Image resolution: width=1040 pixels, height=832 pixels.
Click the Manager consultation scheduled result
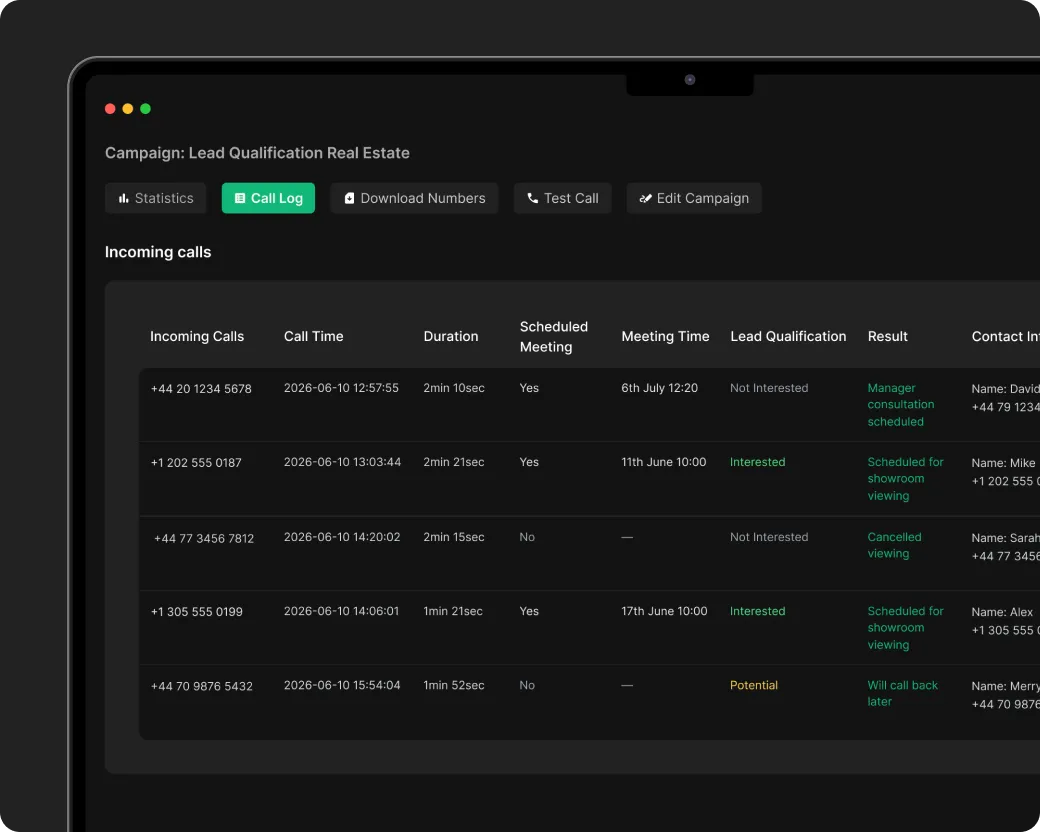901,405
